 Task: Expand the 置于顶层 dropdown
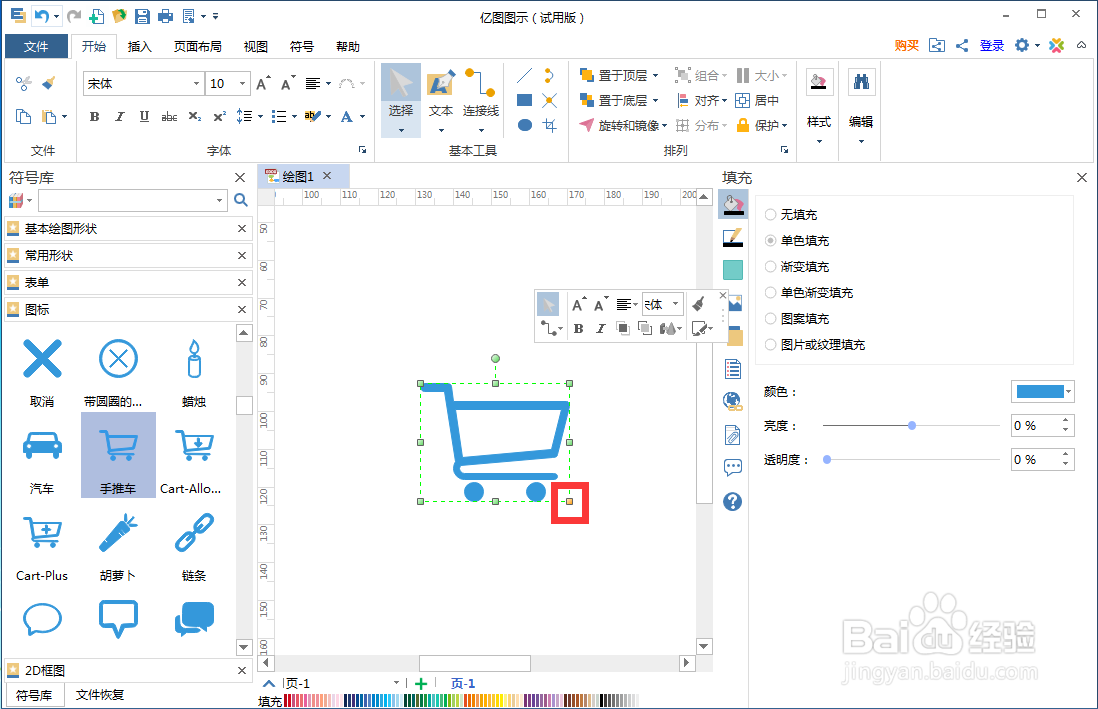(657, 74)
